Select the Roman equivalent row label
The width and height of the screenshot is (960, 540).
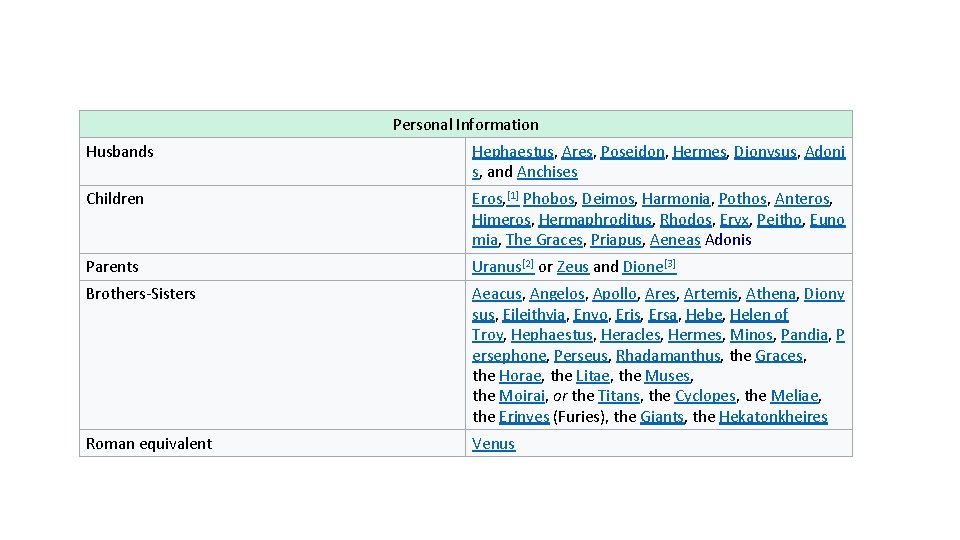(x=149, y=444)
